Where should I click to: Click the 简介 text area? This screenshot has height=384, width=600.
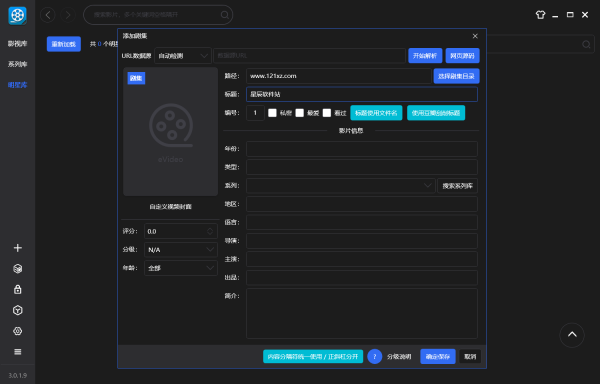pyautogui.click(x=362, y=313)
